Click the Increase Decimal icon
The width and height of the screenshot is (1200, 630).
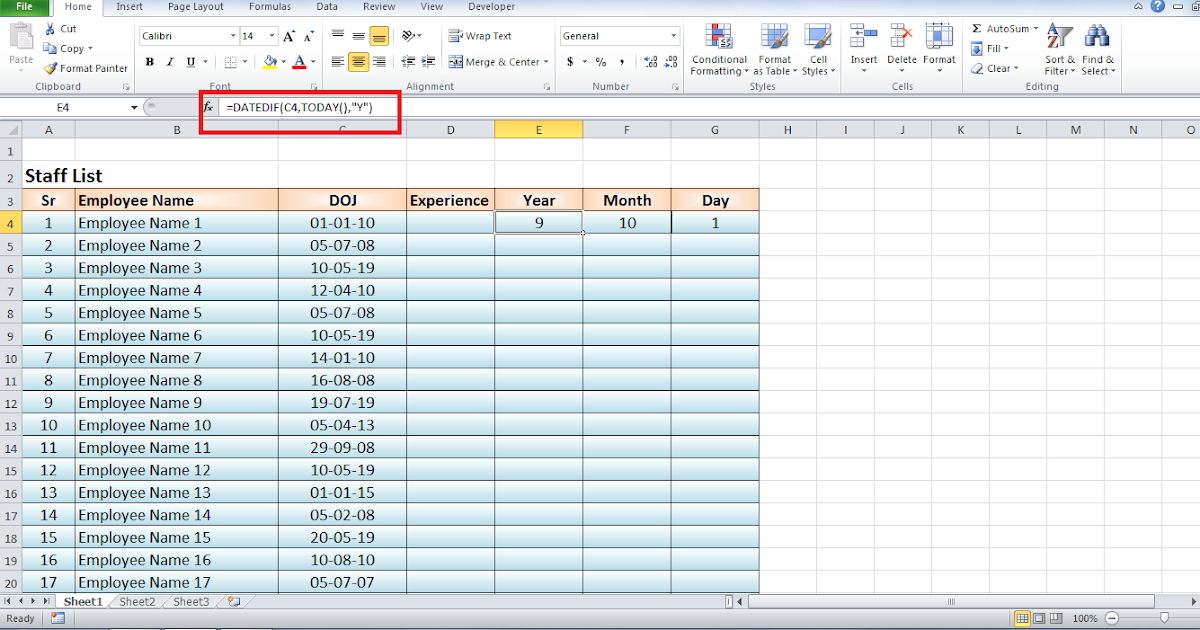click(650, 61)
